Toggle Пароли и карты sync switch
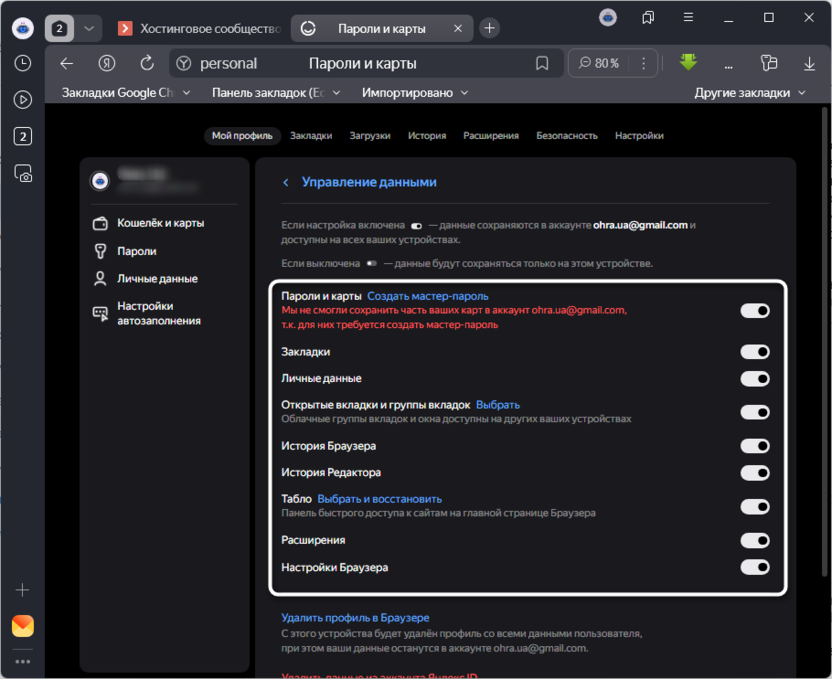The height and width of the screenshot is (679, 832). (x=755, y=311)
